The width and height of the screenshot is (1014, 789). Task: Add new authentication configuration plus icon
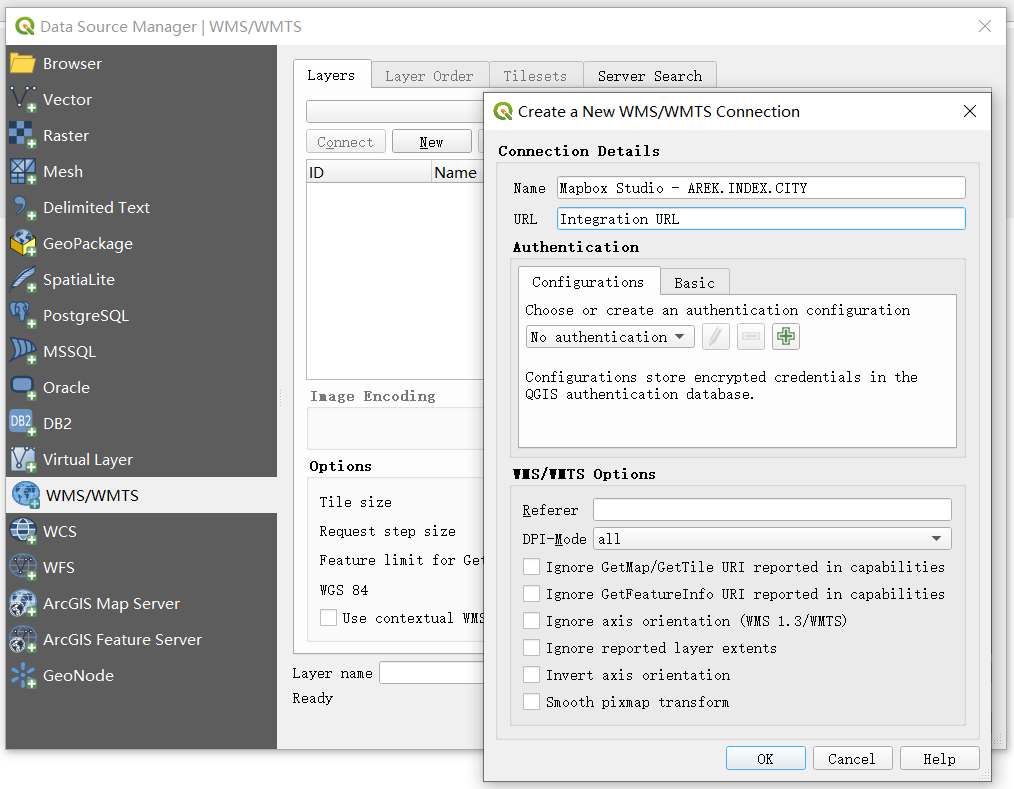[x=786, y=337]
